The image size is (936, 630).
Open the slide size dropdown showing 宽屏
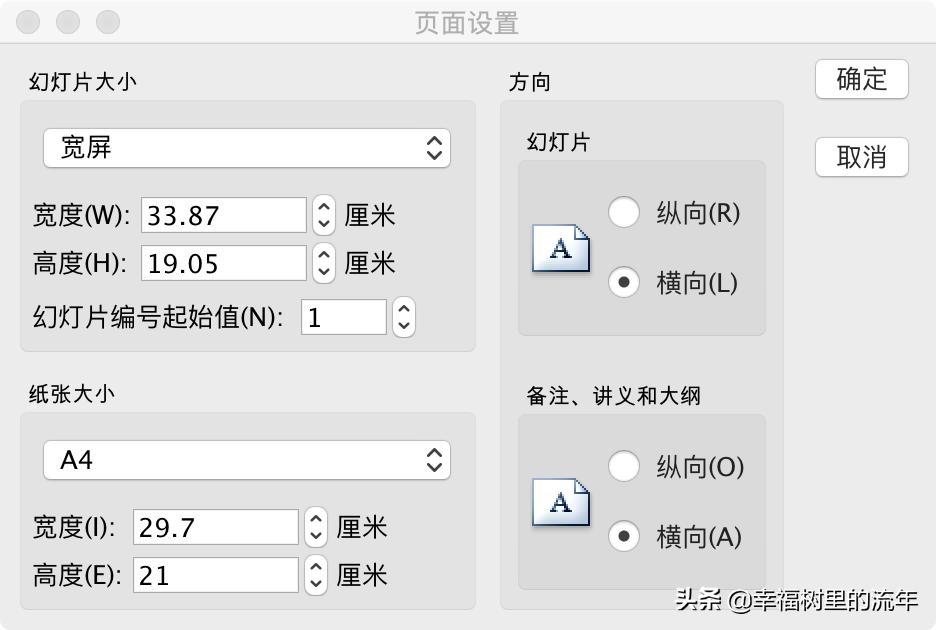click(x=246, y=148)
